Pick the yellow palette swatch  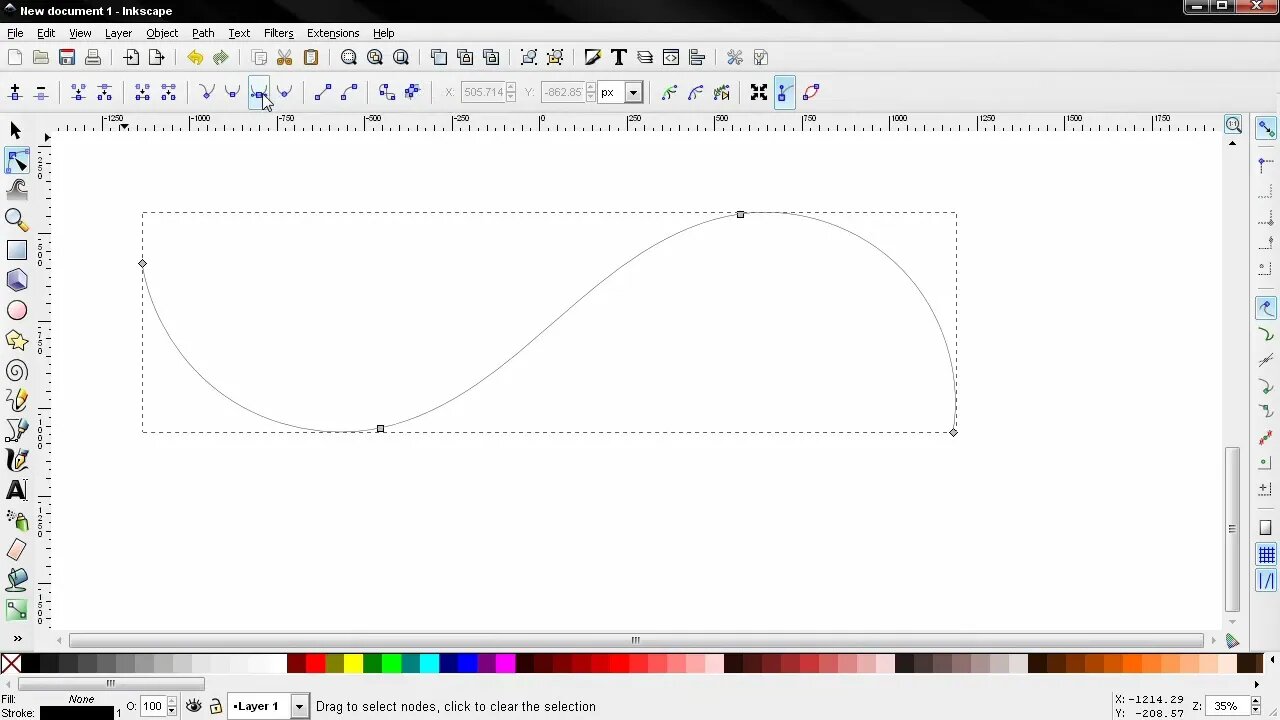[353, 663]
